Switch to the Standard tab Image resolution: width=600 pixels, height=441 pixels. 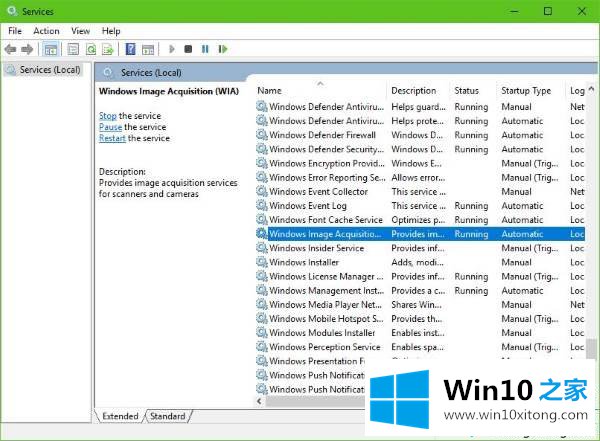pyautogui.click(x=168, y=416)
